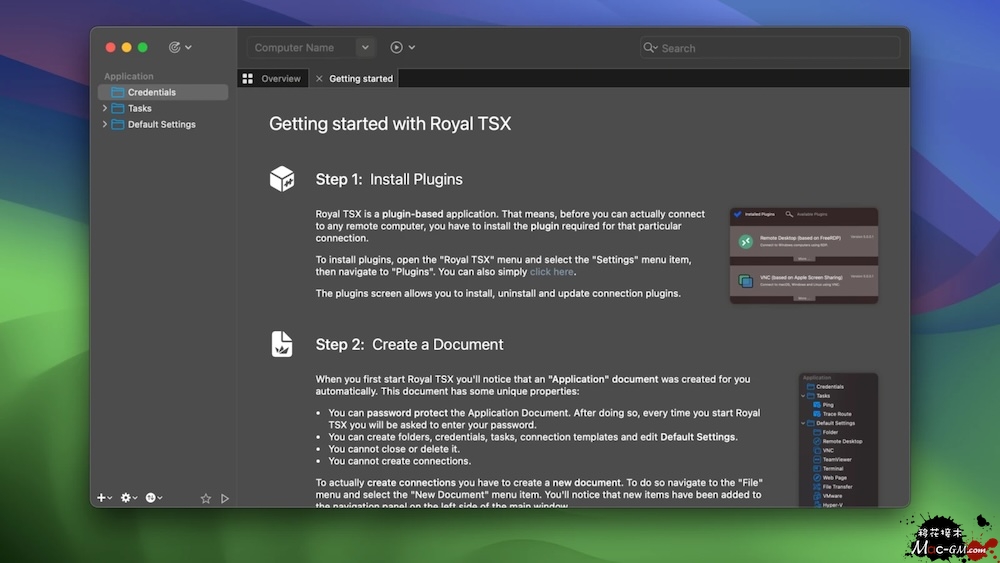
Task: Click the Step 1 plugin box icon
Action: tap(282, 179)
